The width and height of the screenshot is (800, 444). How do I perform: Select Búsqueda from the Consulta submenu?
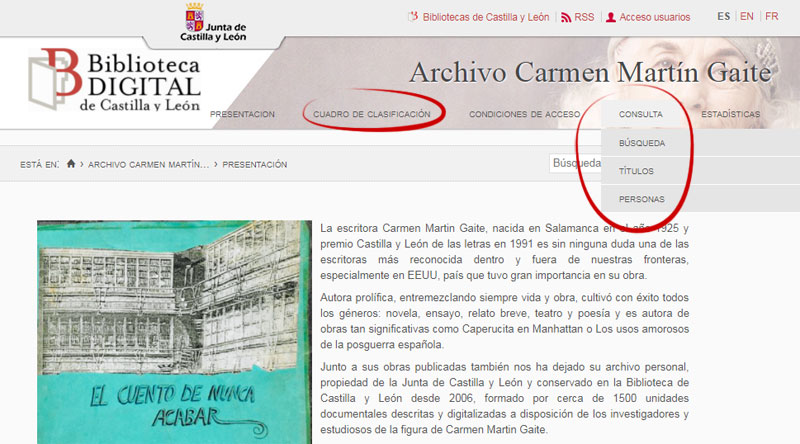642,143
